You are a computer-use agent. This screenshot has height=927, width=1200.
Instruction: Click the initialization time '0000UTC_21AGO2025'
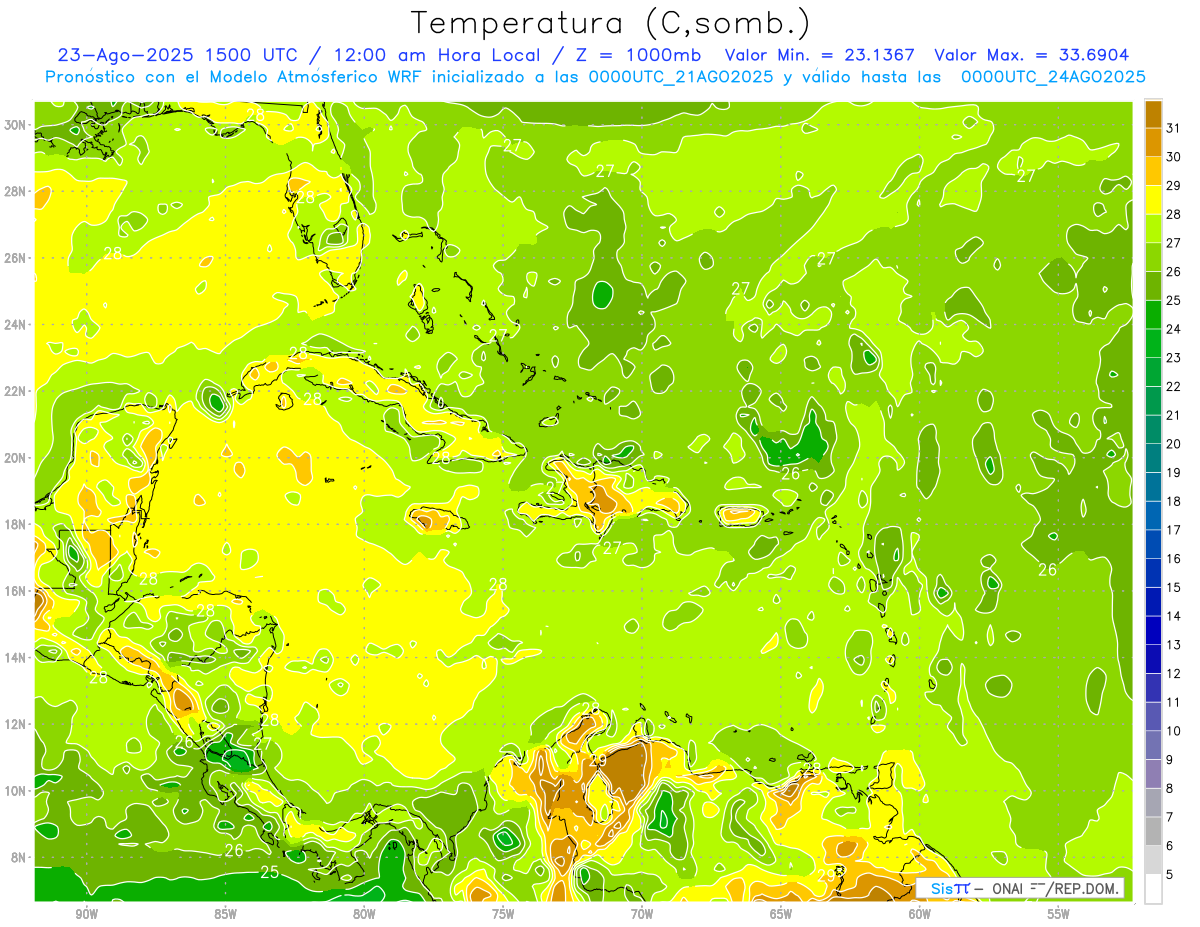(681, 77)
